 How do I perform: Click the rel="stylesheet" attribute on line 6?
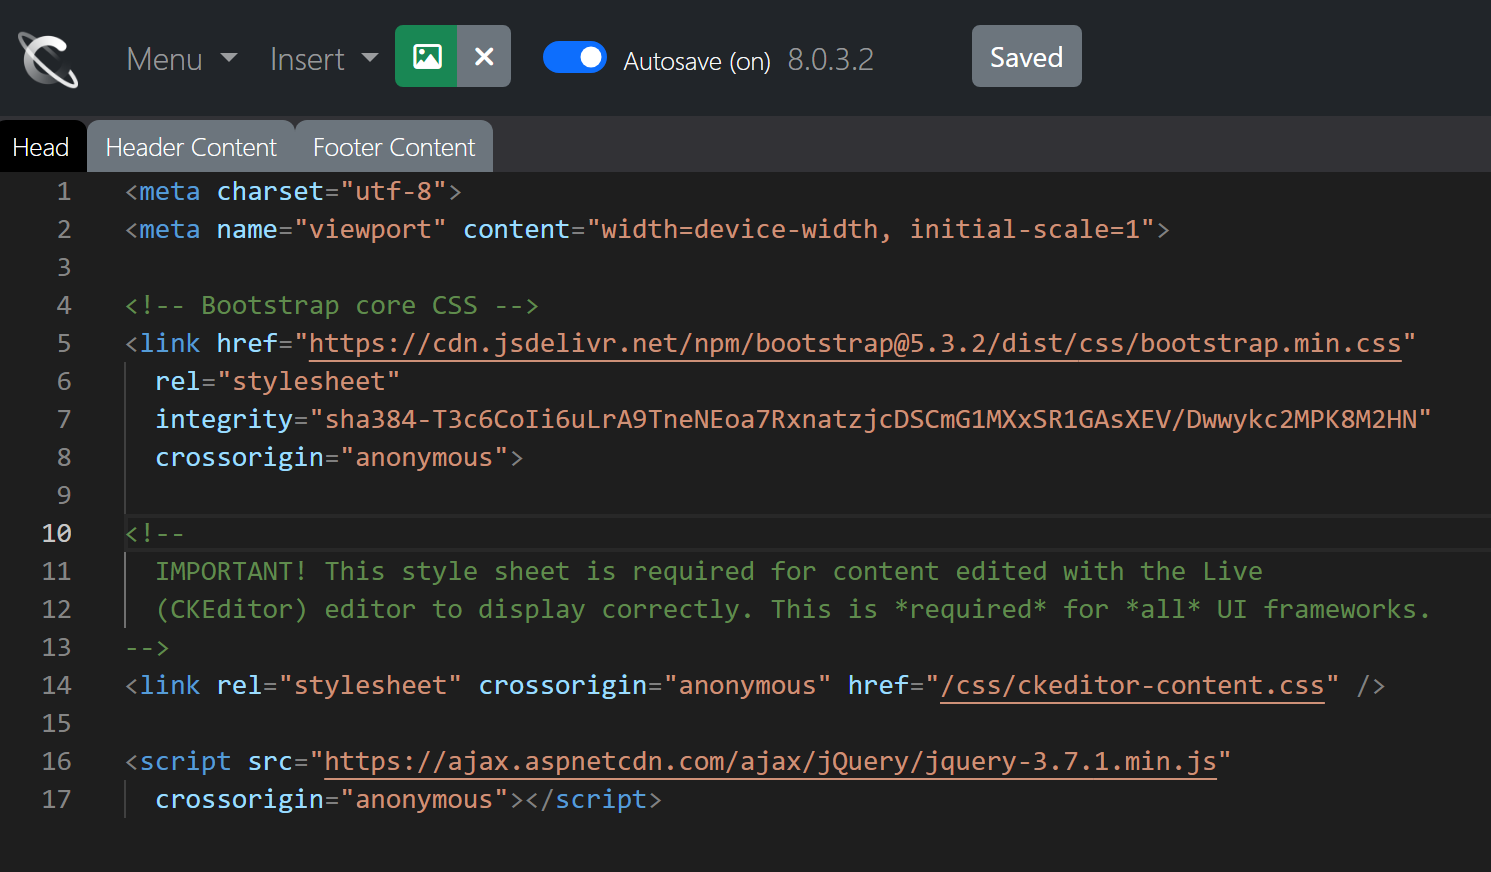point(278,381)
